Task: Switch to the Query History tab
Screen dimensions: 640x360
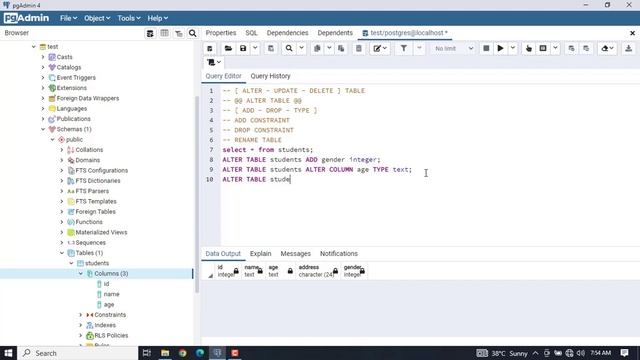Action: click(270, 76)
